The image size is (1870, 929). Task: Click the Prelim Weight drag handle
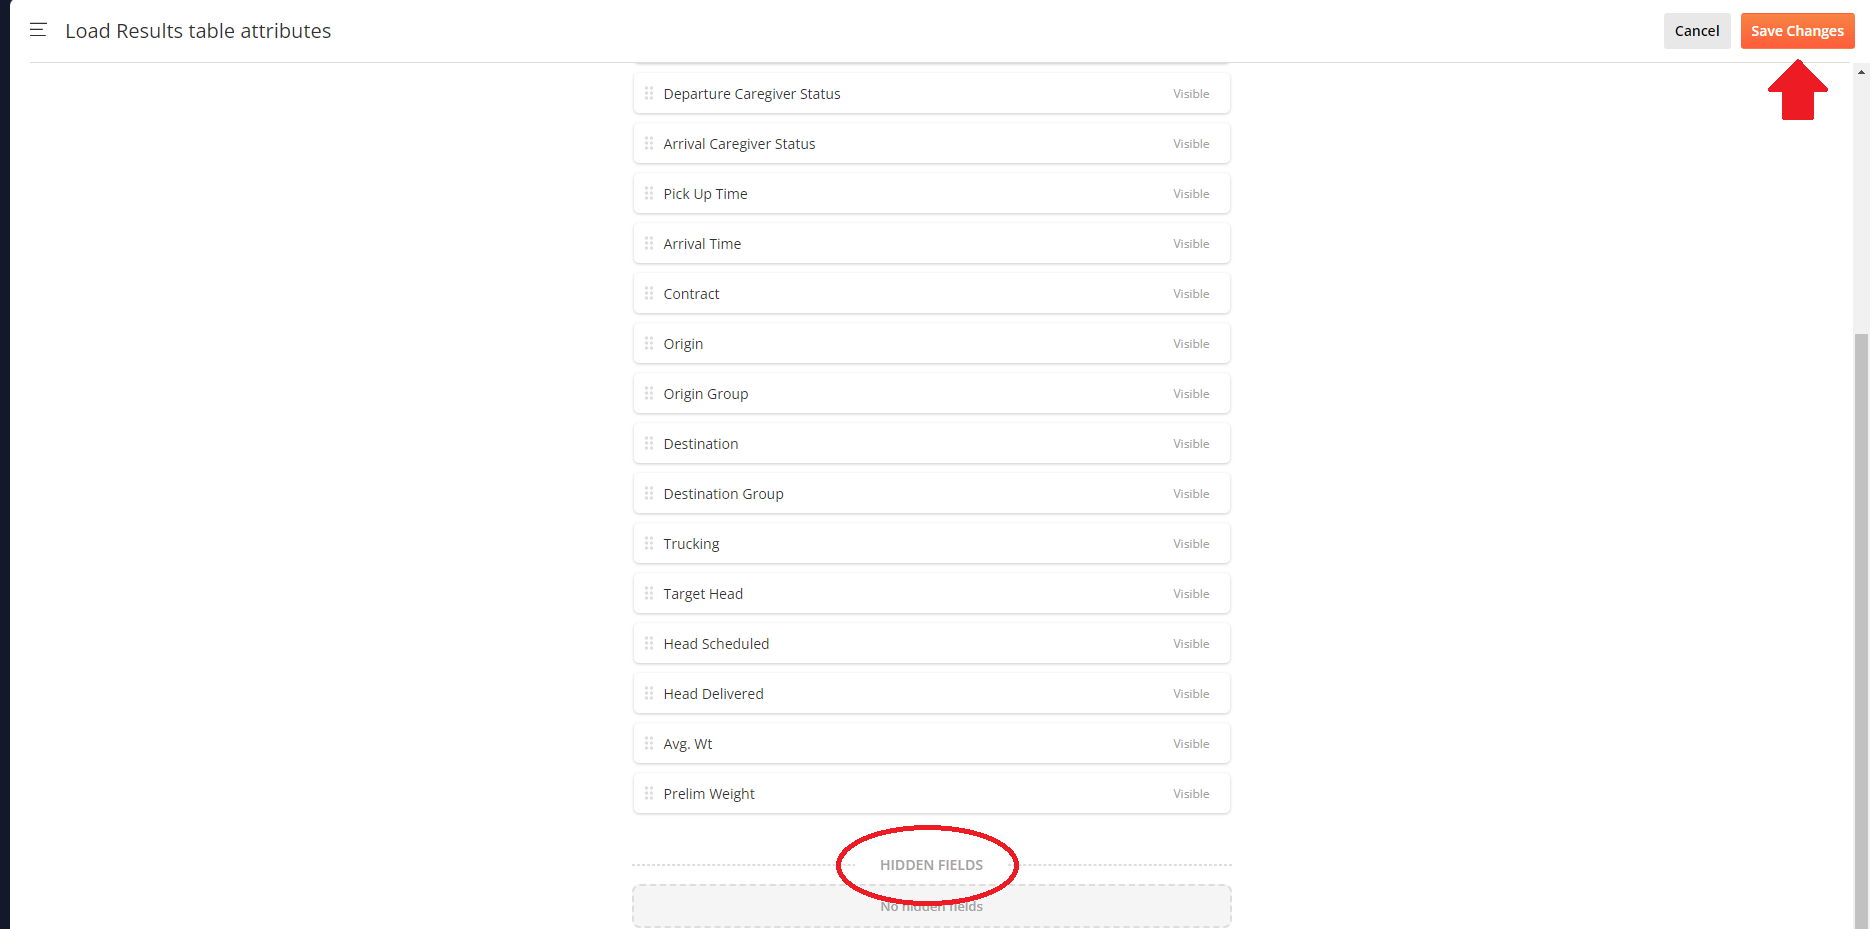649,793
